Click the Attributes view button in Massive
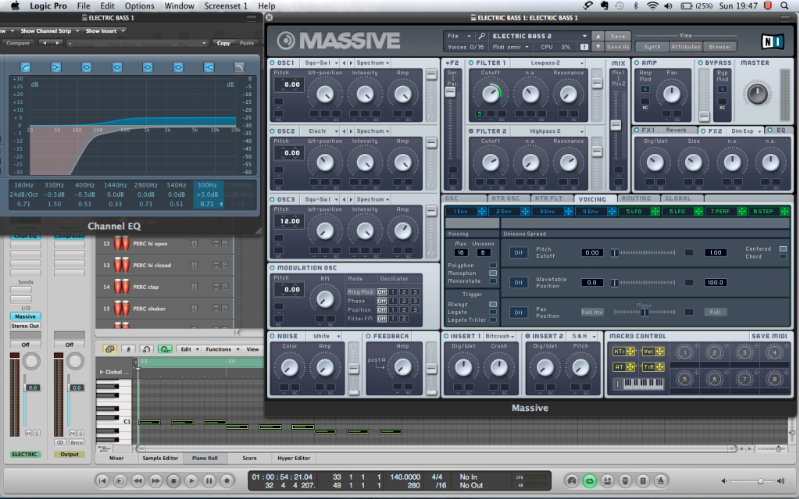The height and width of the screenshot is (499, 799). coord(685,46)
